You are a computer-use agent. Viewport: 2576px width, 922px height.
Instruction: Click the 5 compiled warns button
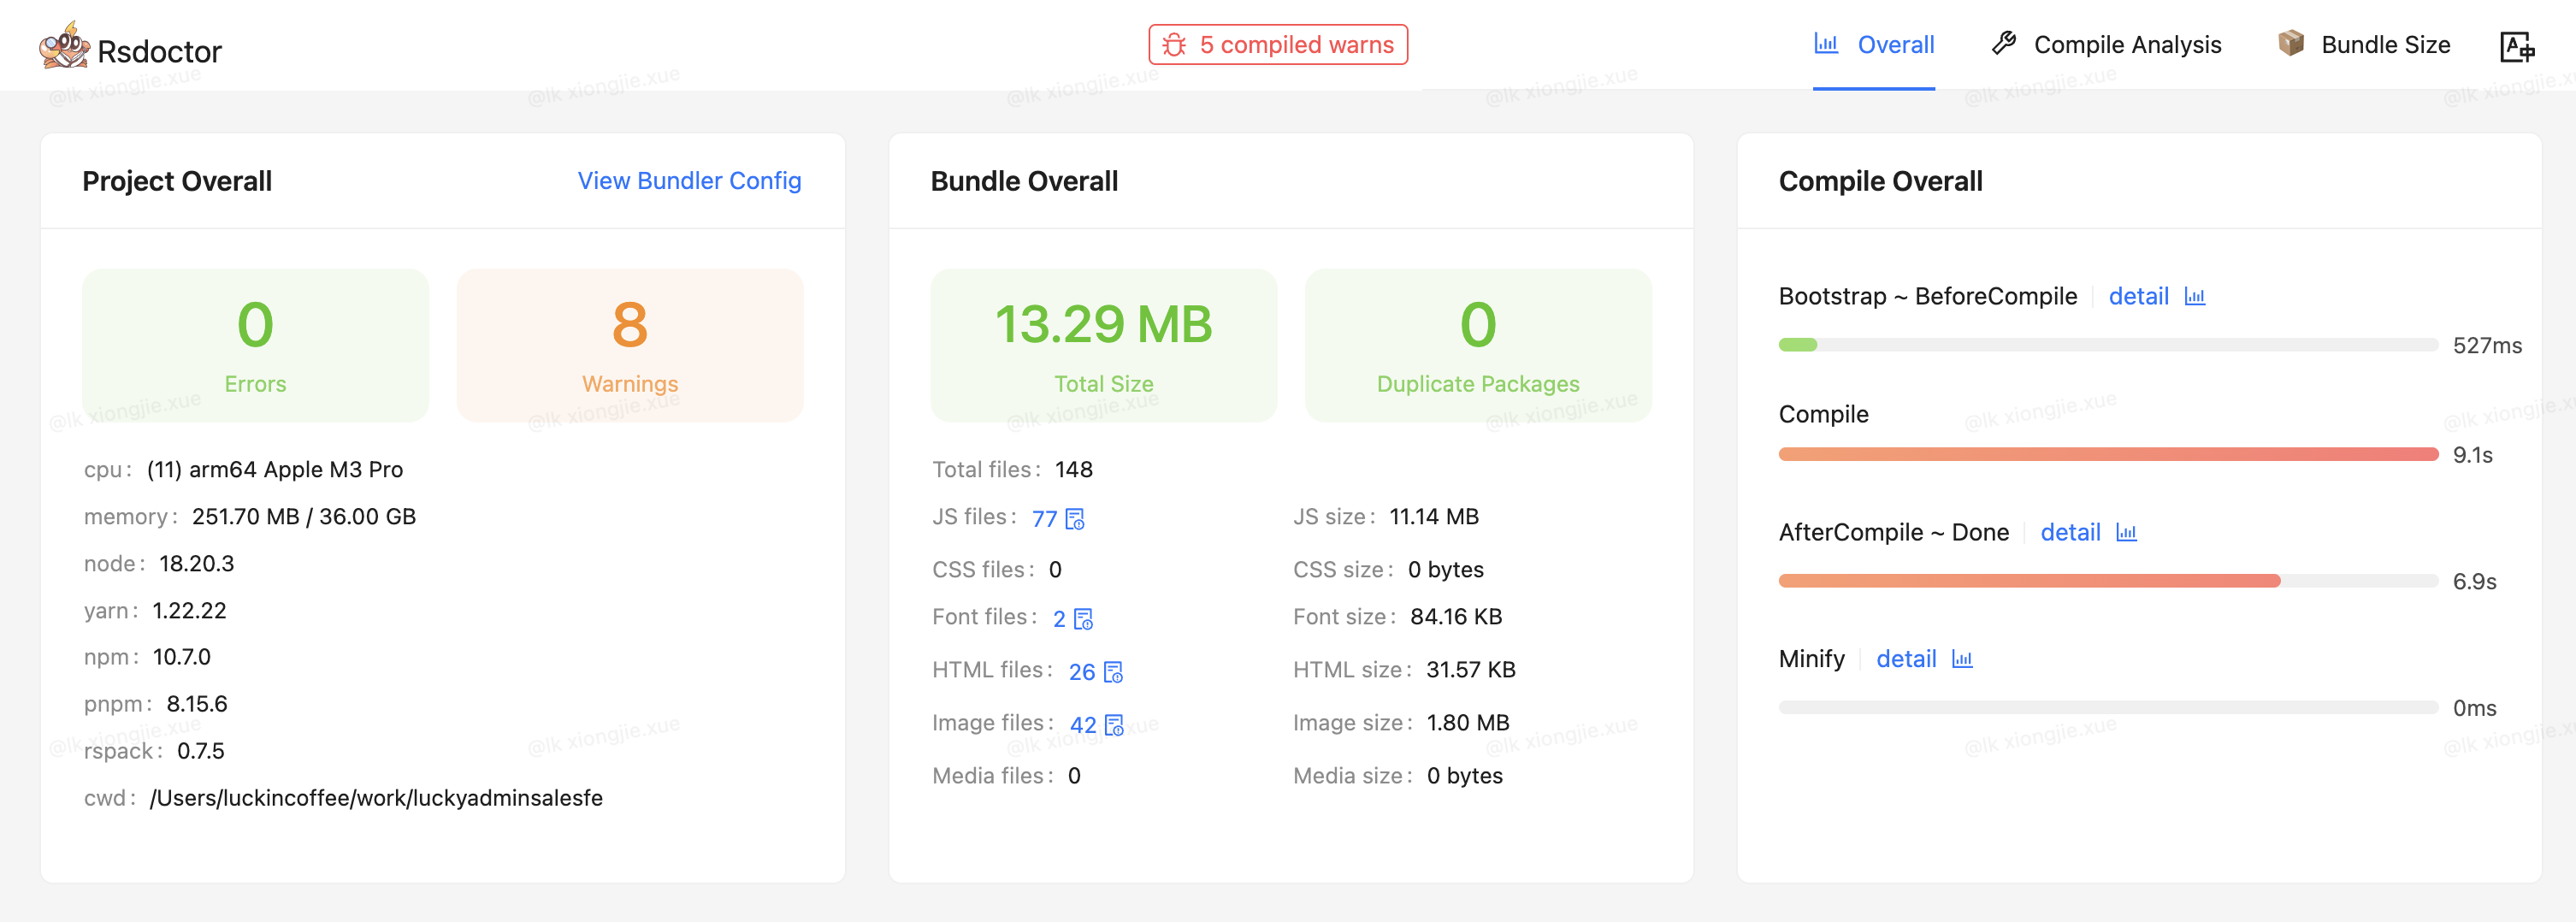click(1278, 45)
